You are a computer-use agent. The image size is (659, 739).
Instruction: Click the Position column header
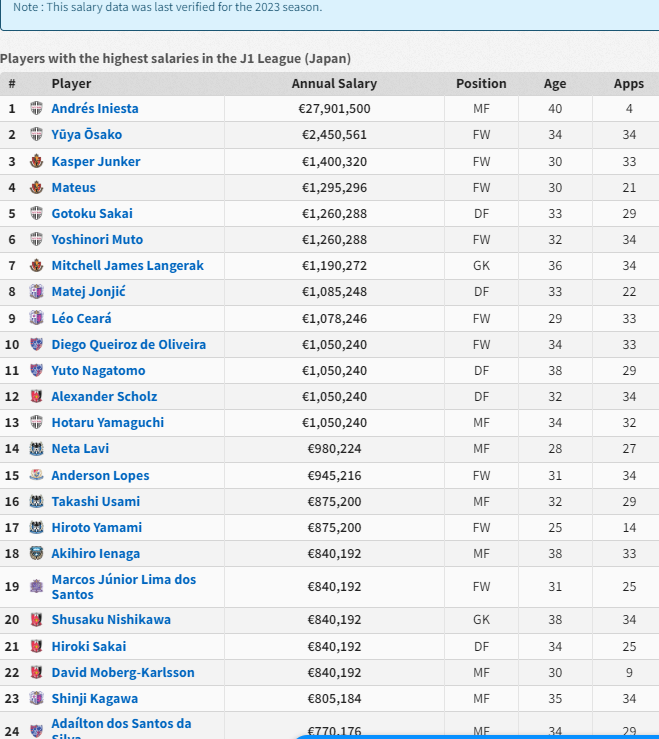click(481, 84)
